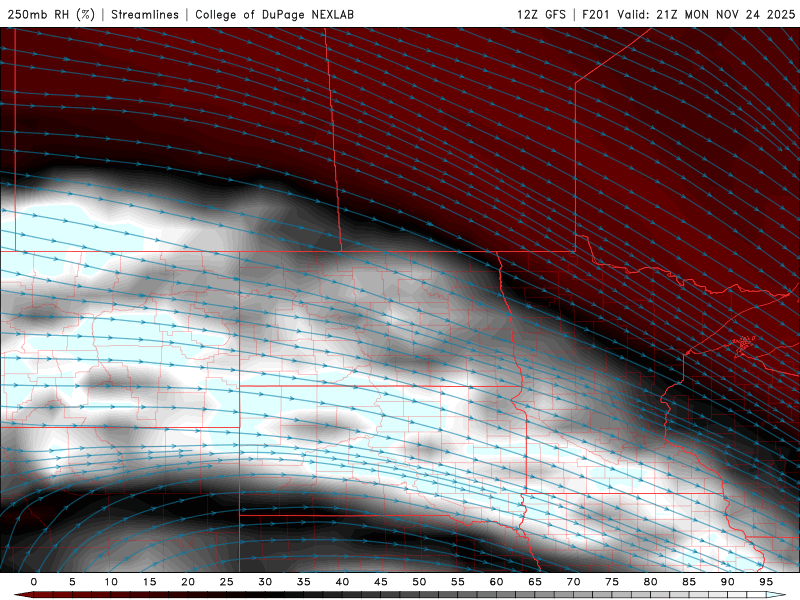Click the 10 label on the color scale

[111, 582]
